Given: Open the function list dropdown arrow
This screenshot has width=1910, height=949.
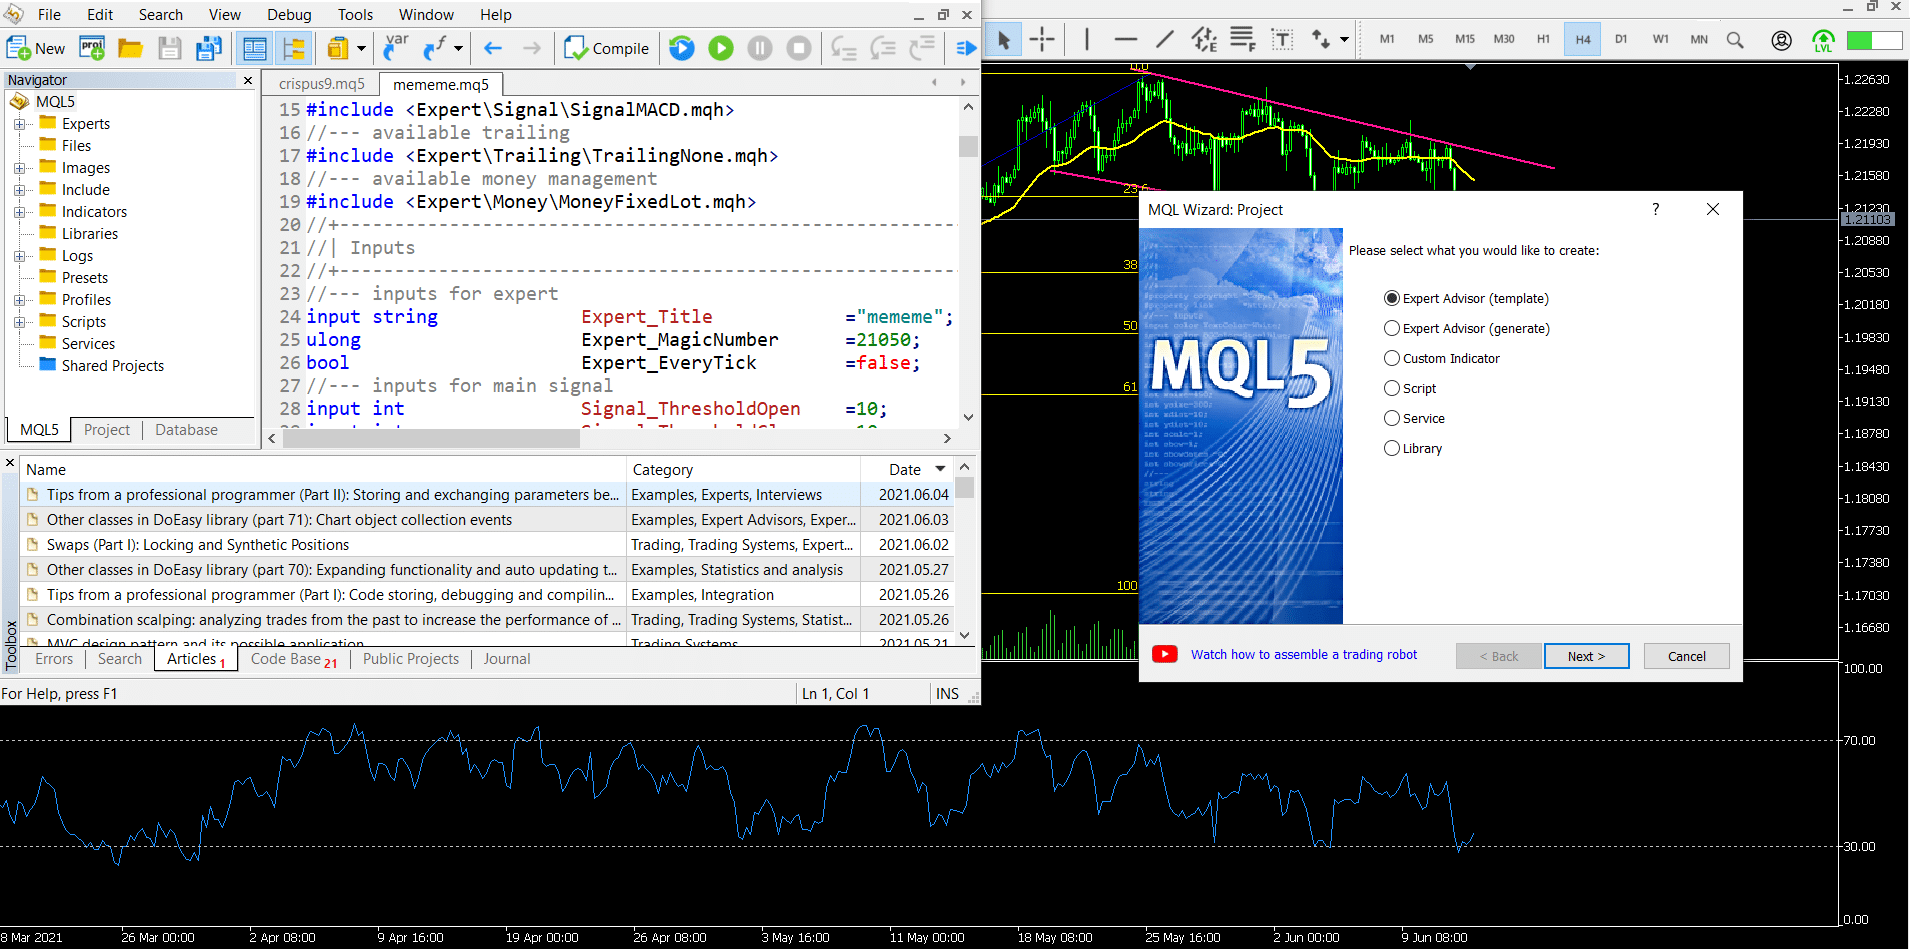Looking at the screenshot, I should pyautogui.click(x=458, y=48).
